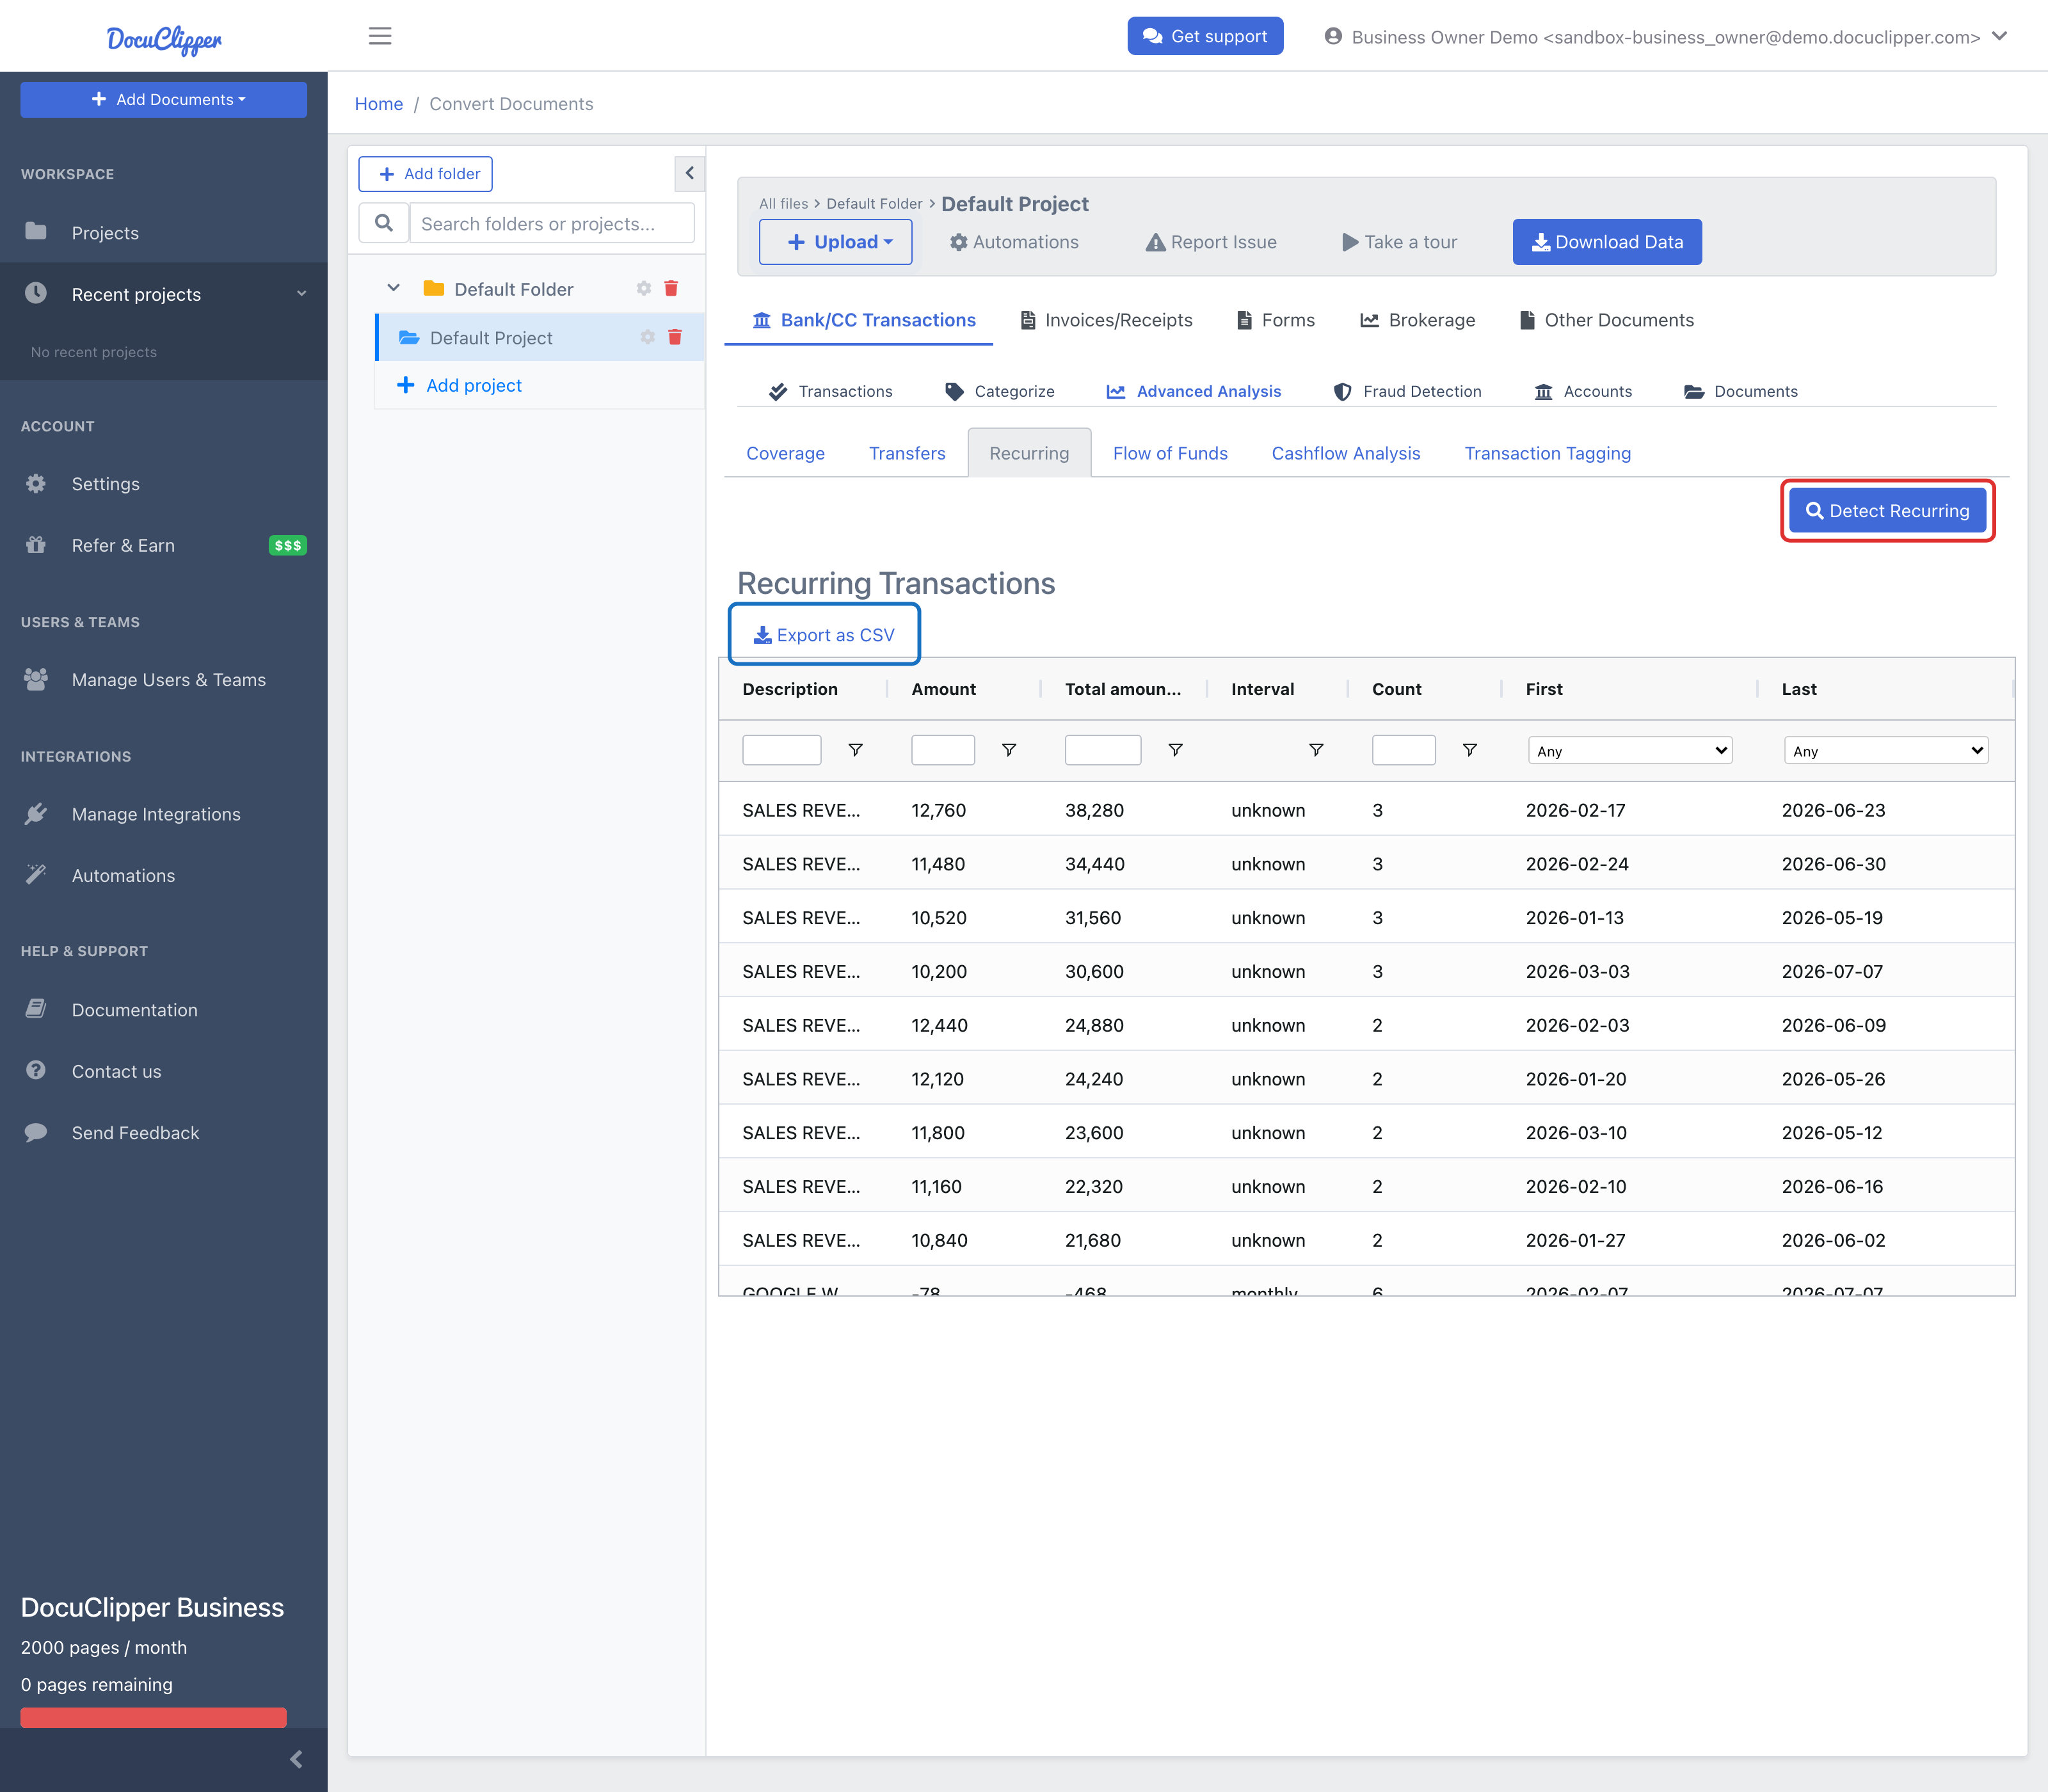Viewport: 2048px width, 1792px height.
Task: Click the Report Issue link
Action: pos(1211,242)
